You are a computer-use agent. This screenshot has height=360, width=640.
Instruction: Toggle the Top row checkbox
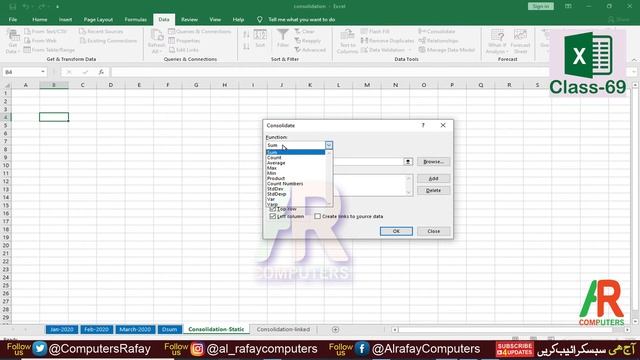(273, 209)
